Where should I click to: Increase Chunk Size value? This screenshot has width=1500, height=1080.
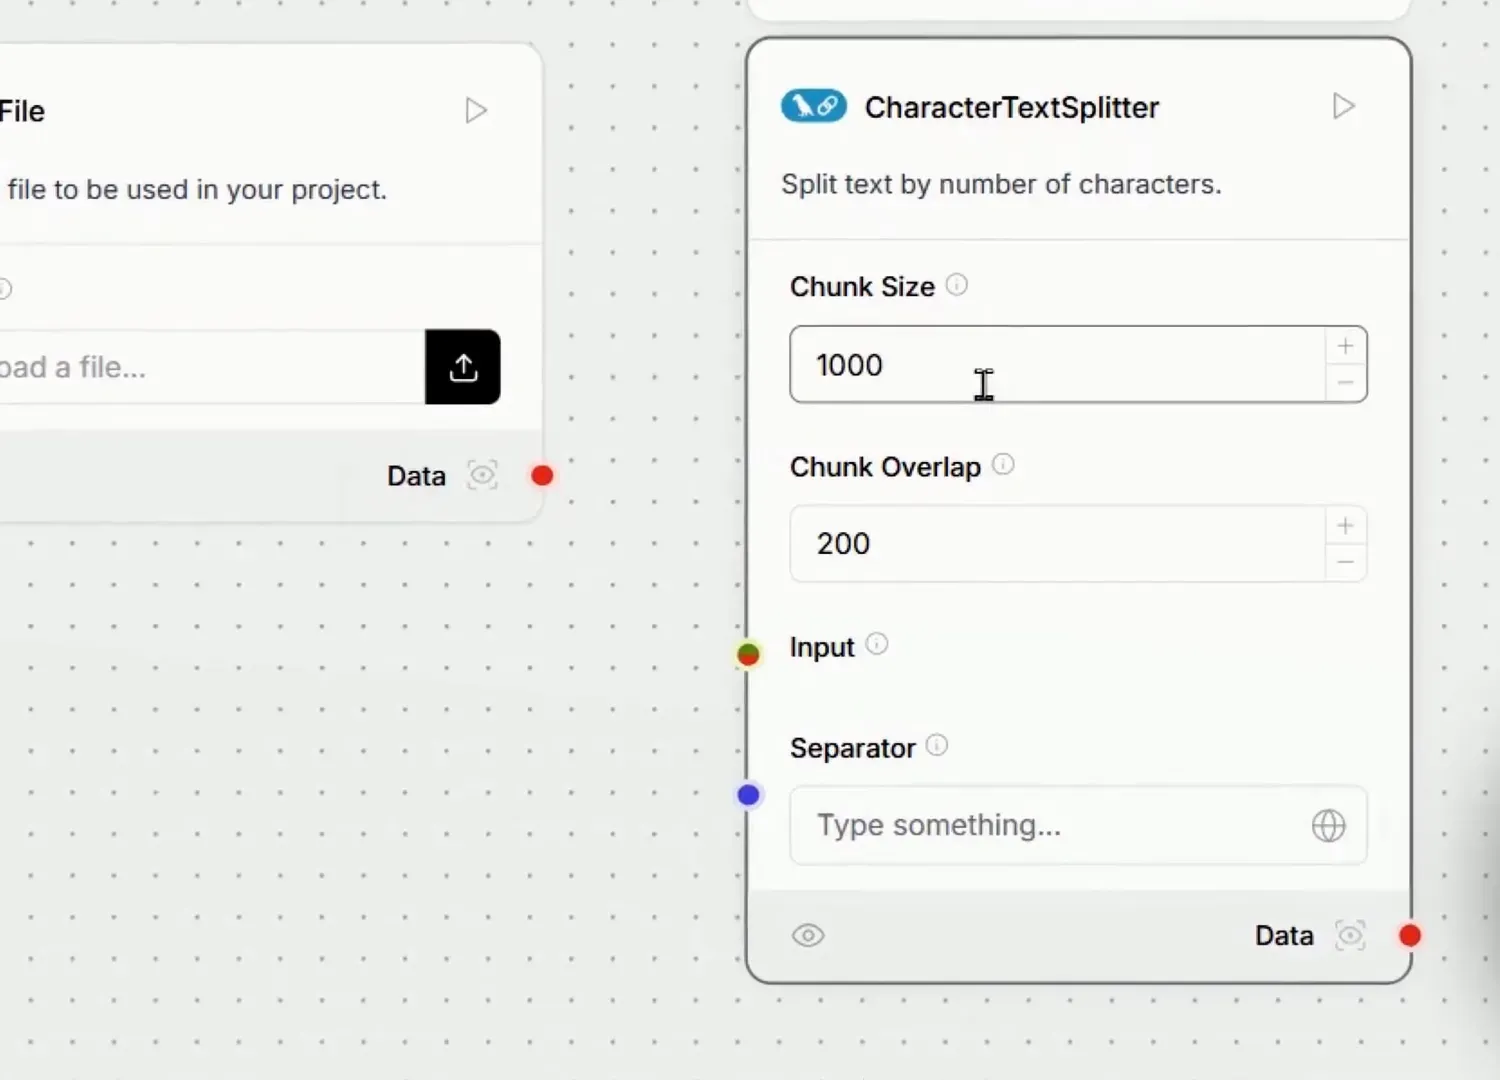[x=1346, y=346]
